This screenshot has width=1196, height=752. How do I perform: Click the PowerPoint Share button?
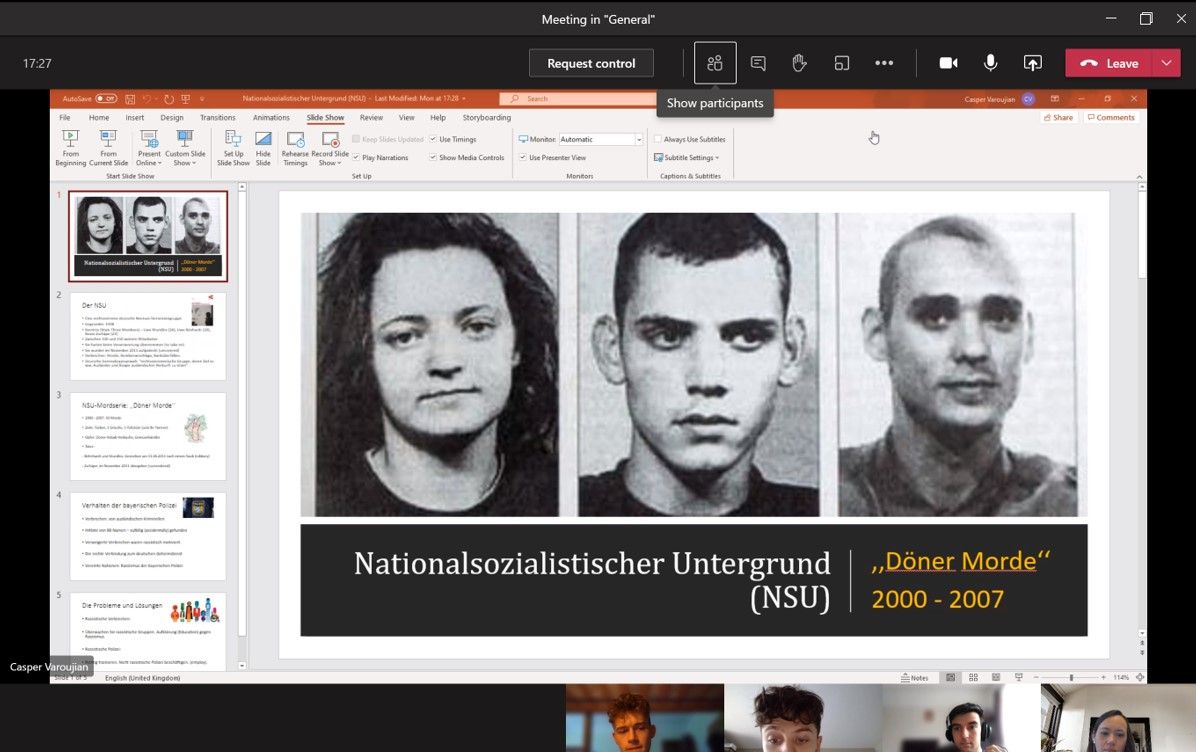tap(1057, 117)
